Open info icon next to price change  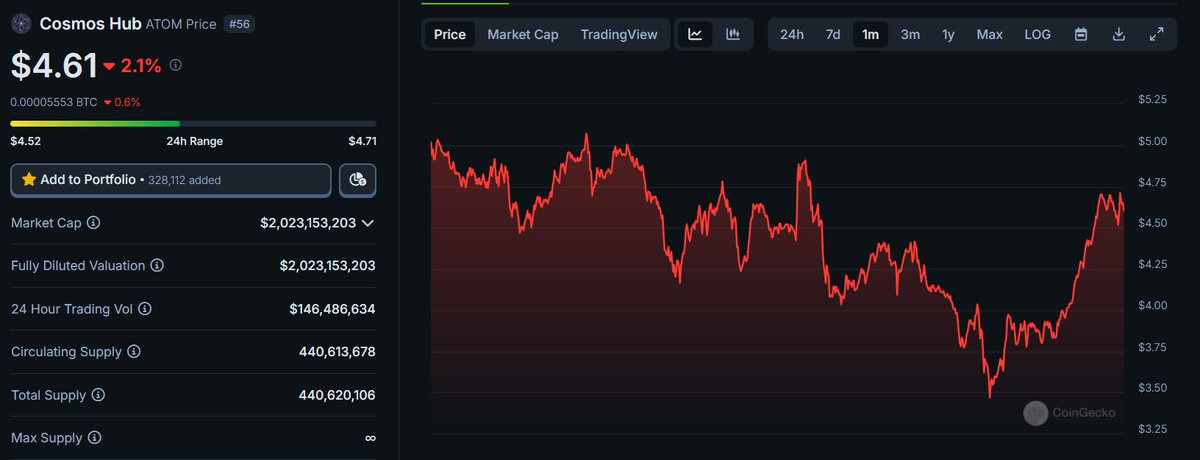pos(176,65)
